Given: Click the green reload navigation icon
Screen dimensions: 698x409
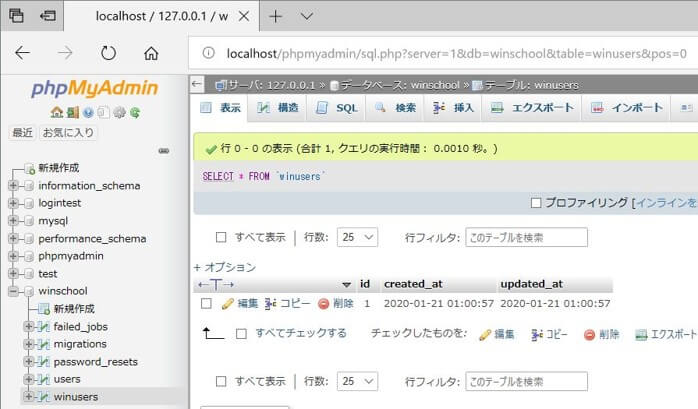Looking at the screenshot, I should pyautogui.click(x=135, y=113).
